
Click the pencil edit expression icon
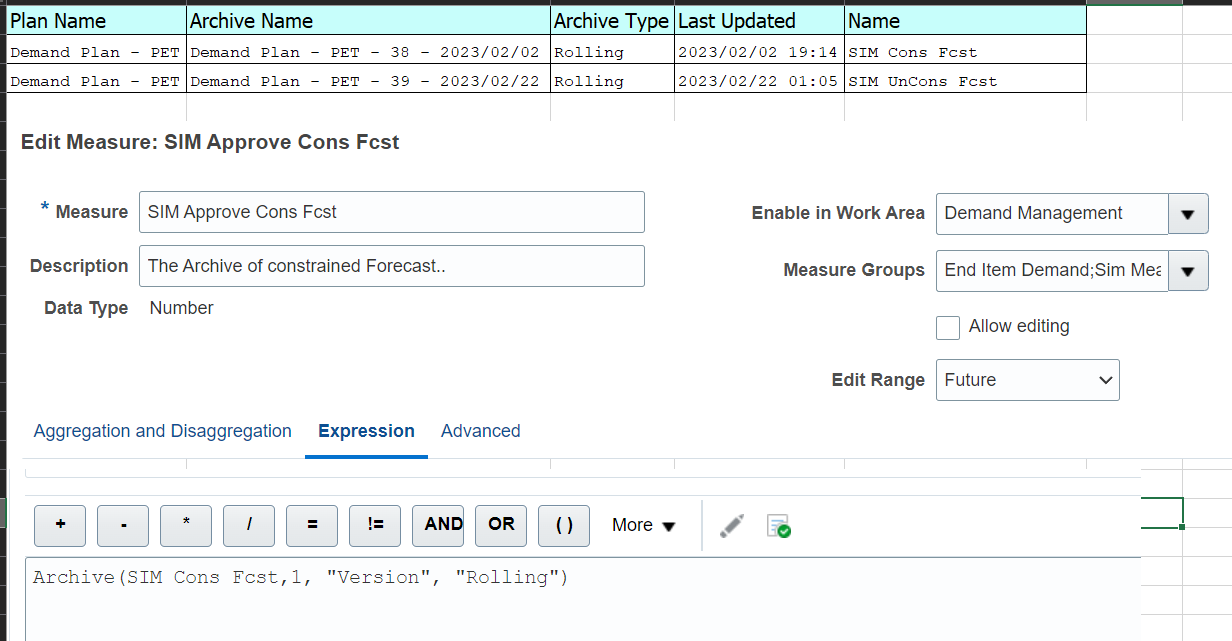(731, 525)
